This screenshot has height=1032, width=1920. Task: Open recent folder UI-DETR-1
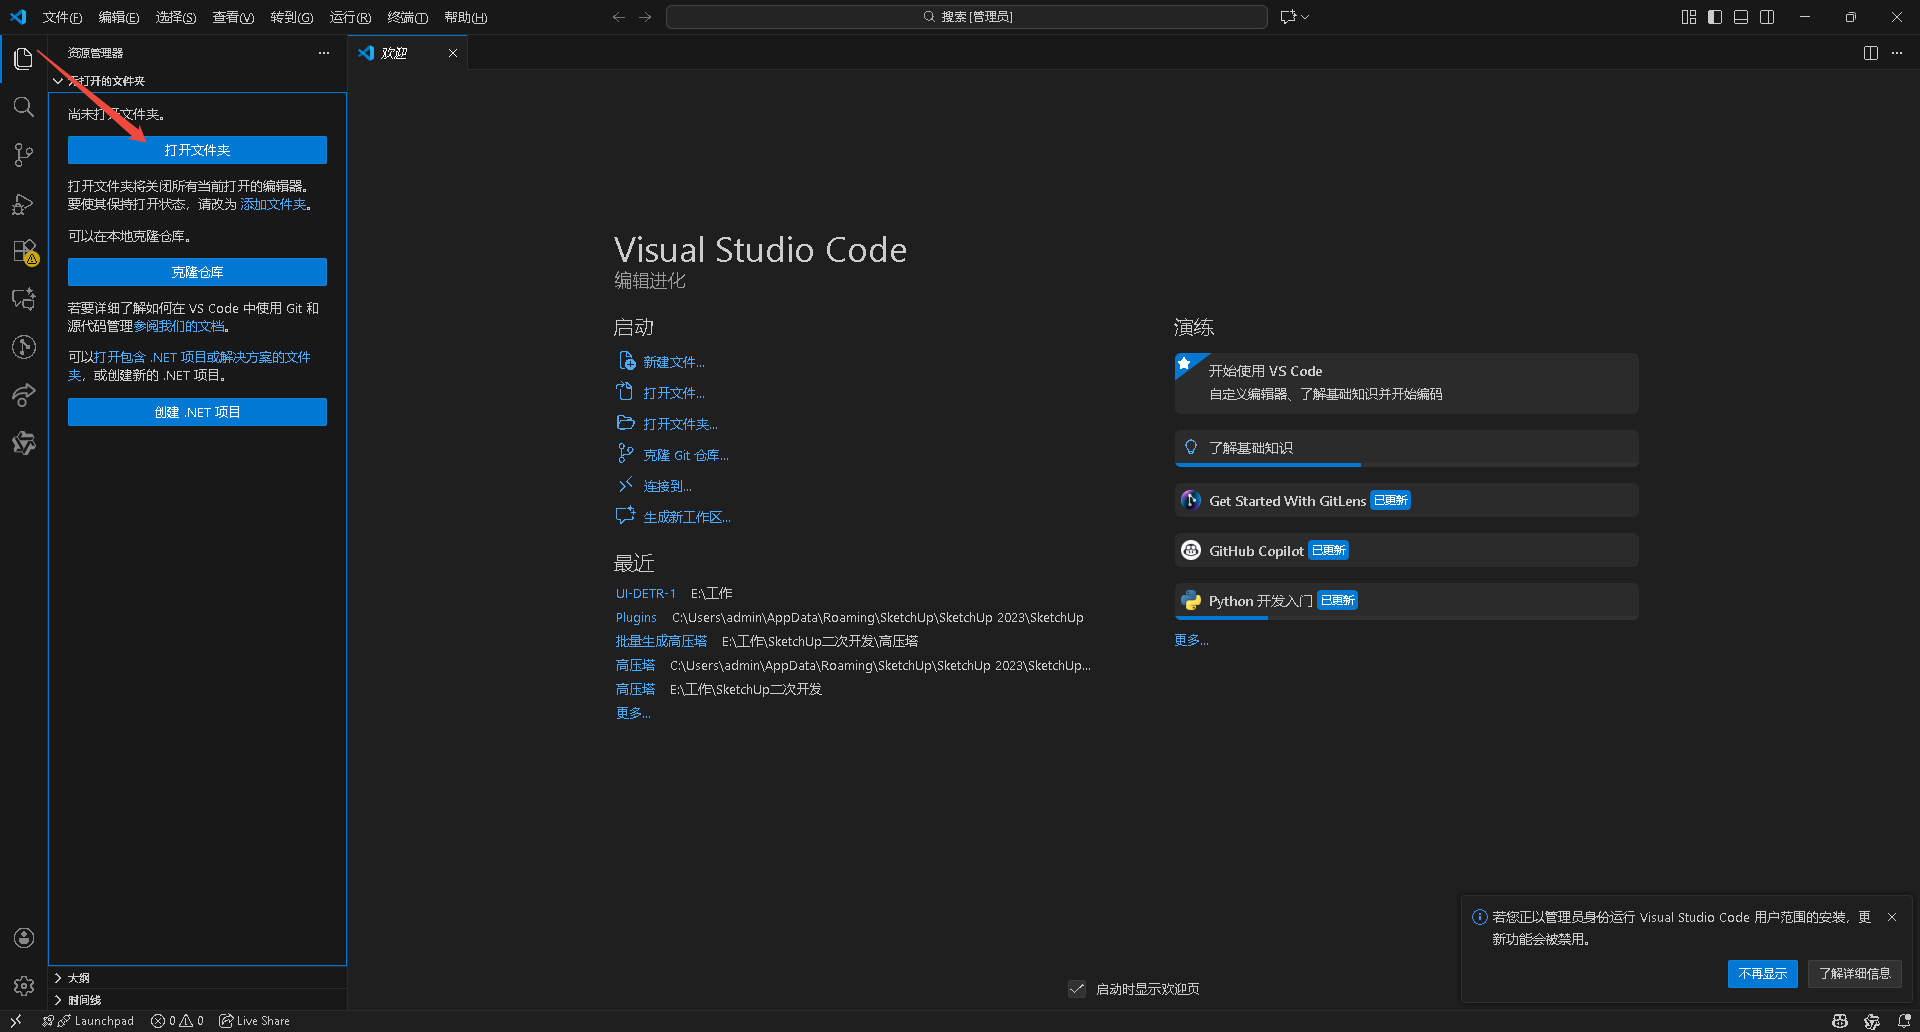(645, 593)
